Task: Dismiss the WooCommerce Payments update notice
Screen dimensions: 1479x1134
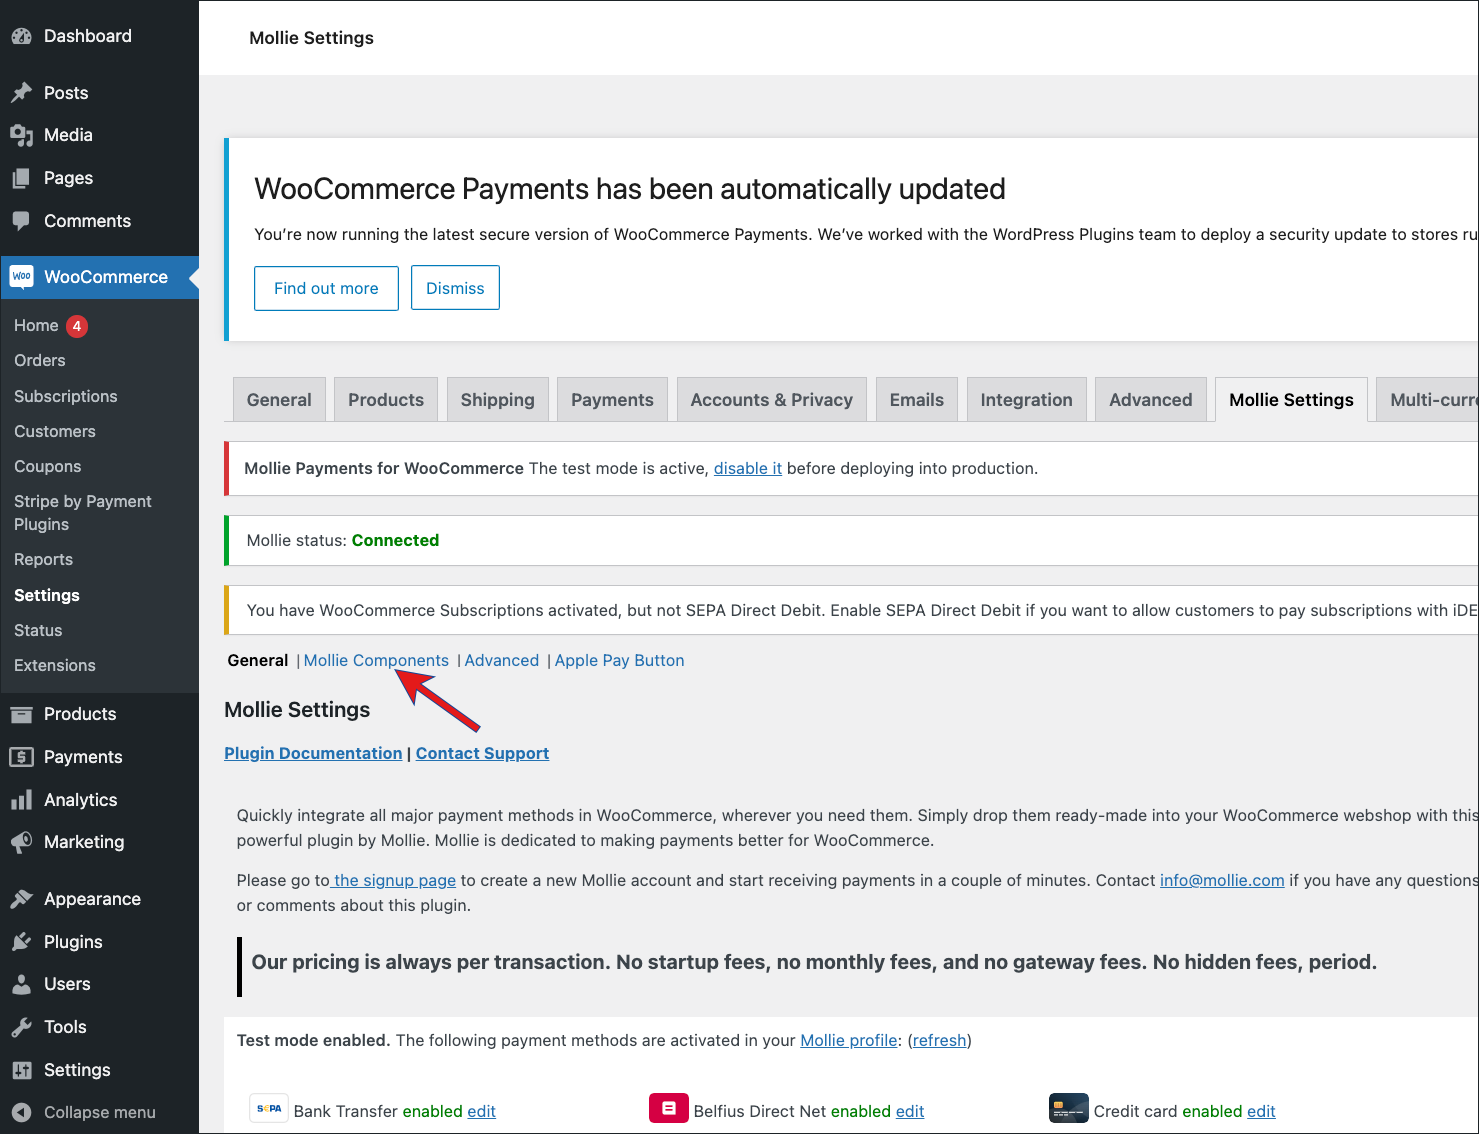Action: point(455,287)
